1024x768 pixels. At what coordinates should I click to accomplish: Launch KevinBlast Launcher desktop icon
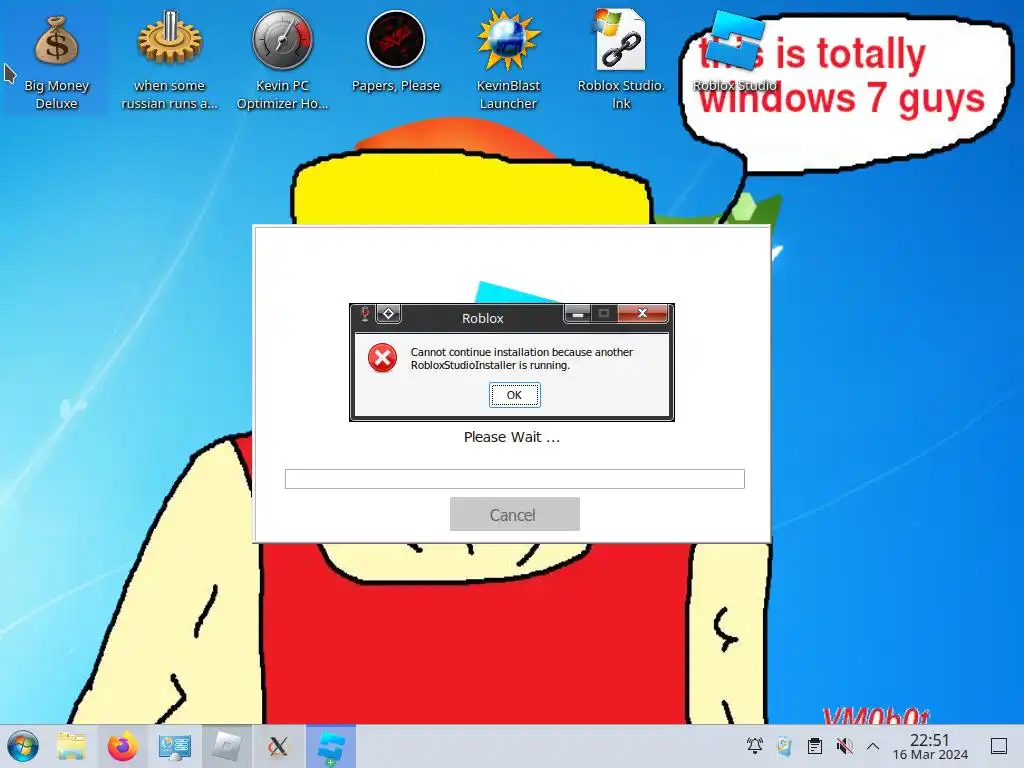point(508,60)
